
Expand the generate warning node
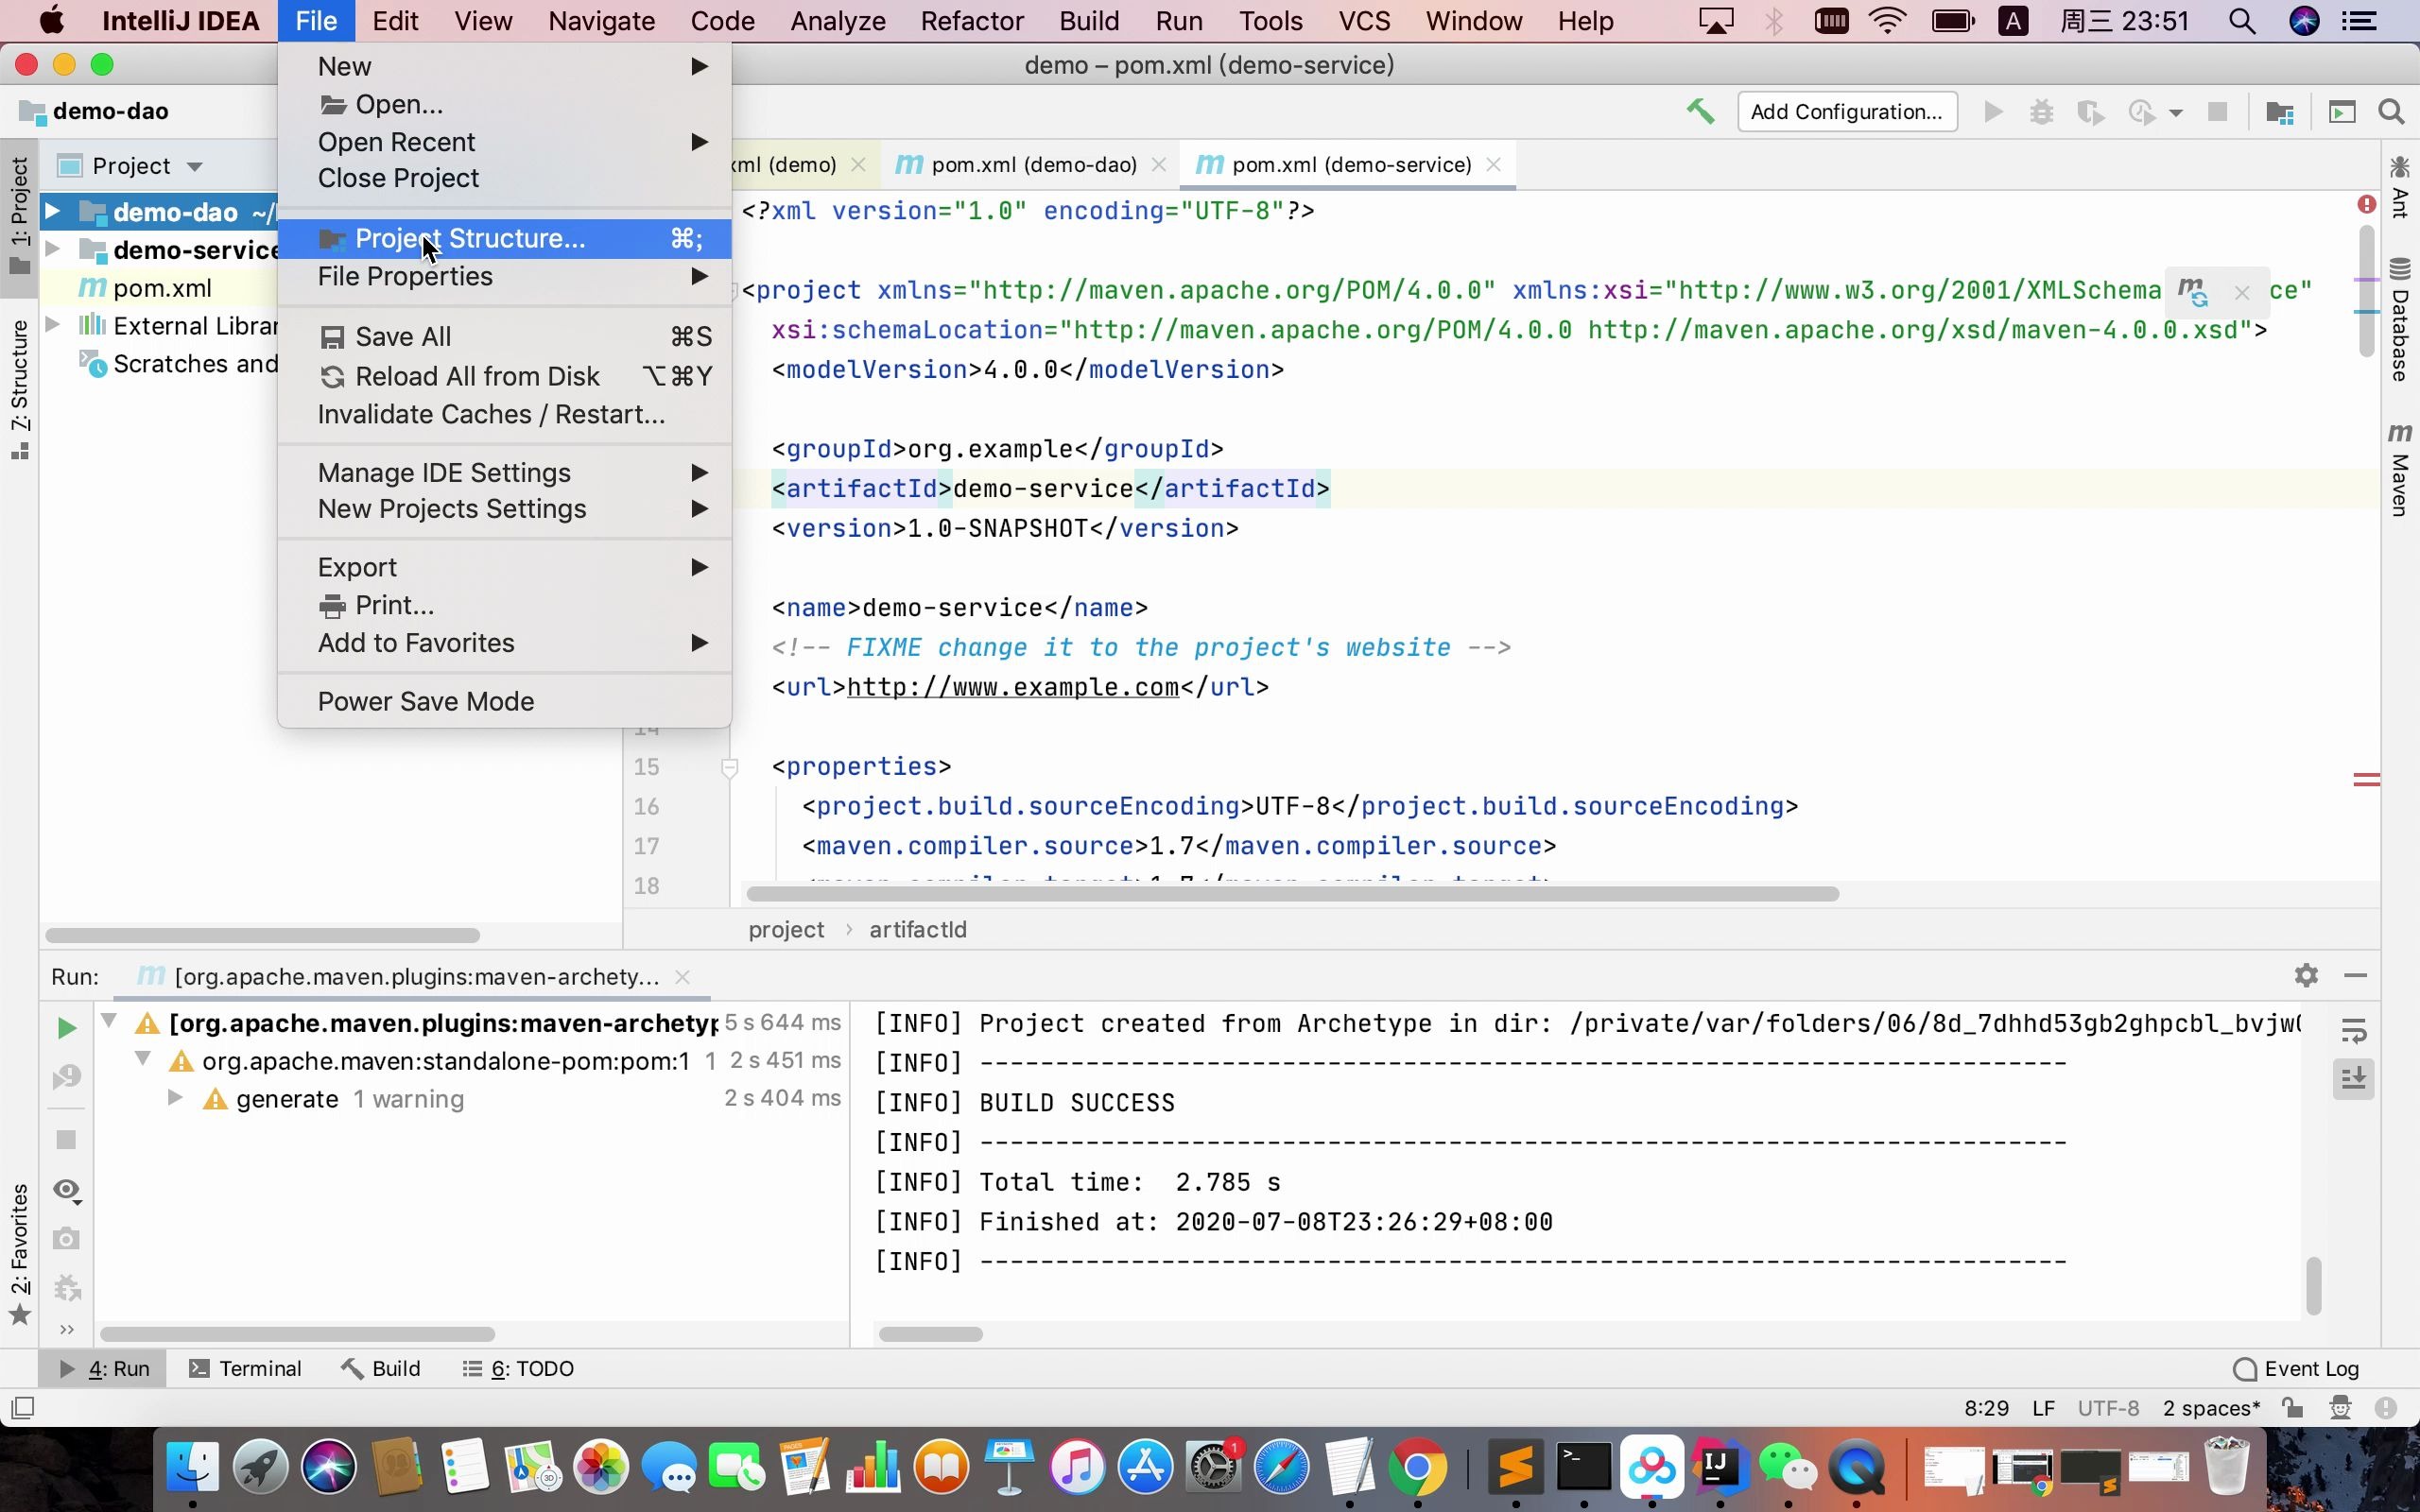pos(175,1097)
